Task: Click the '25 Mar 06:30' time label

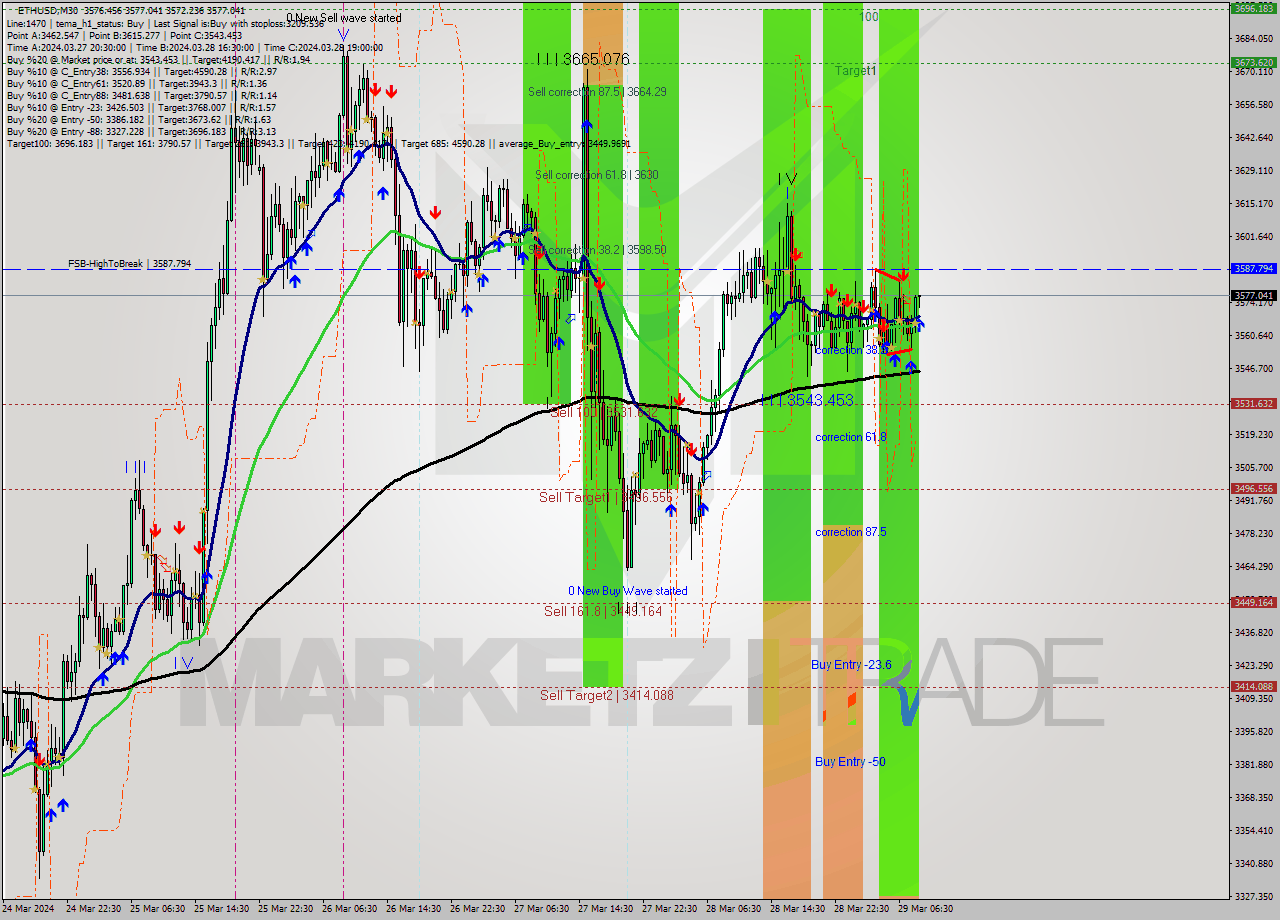Action: point(158,909)
